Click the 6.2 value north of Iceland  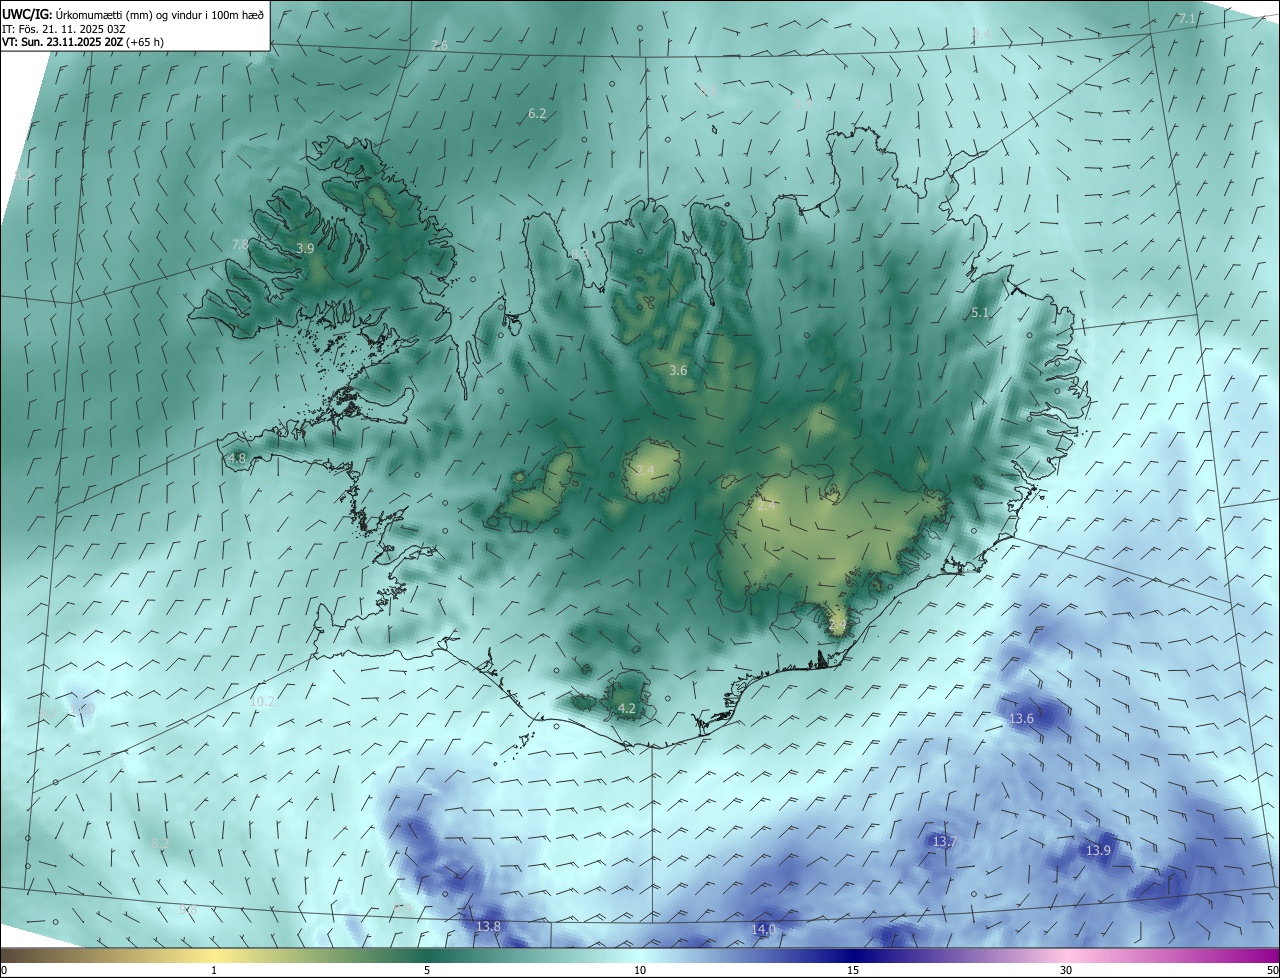point(537,114)
